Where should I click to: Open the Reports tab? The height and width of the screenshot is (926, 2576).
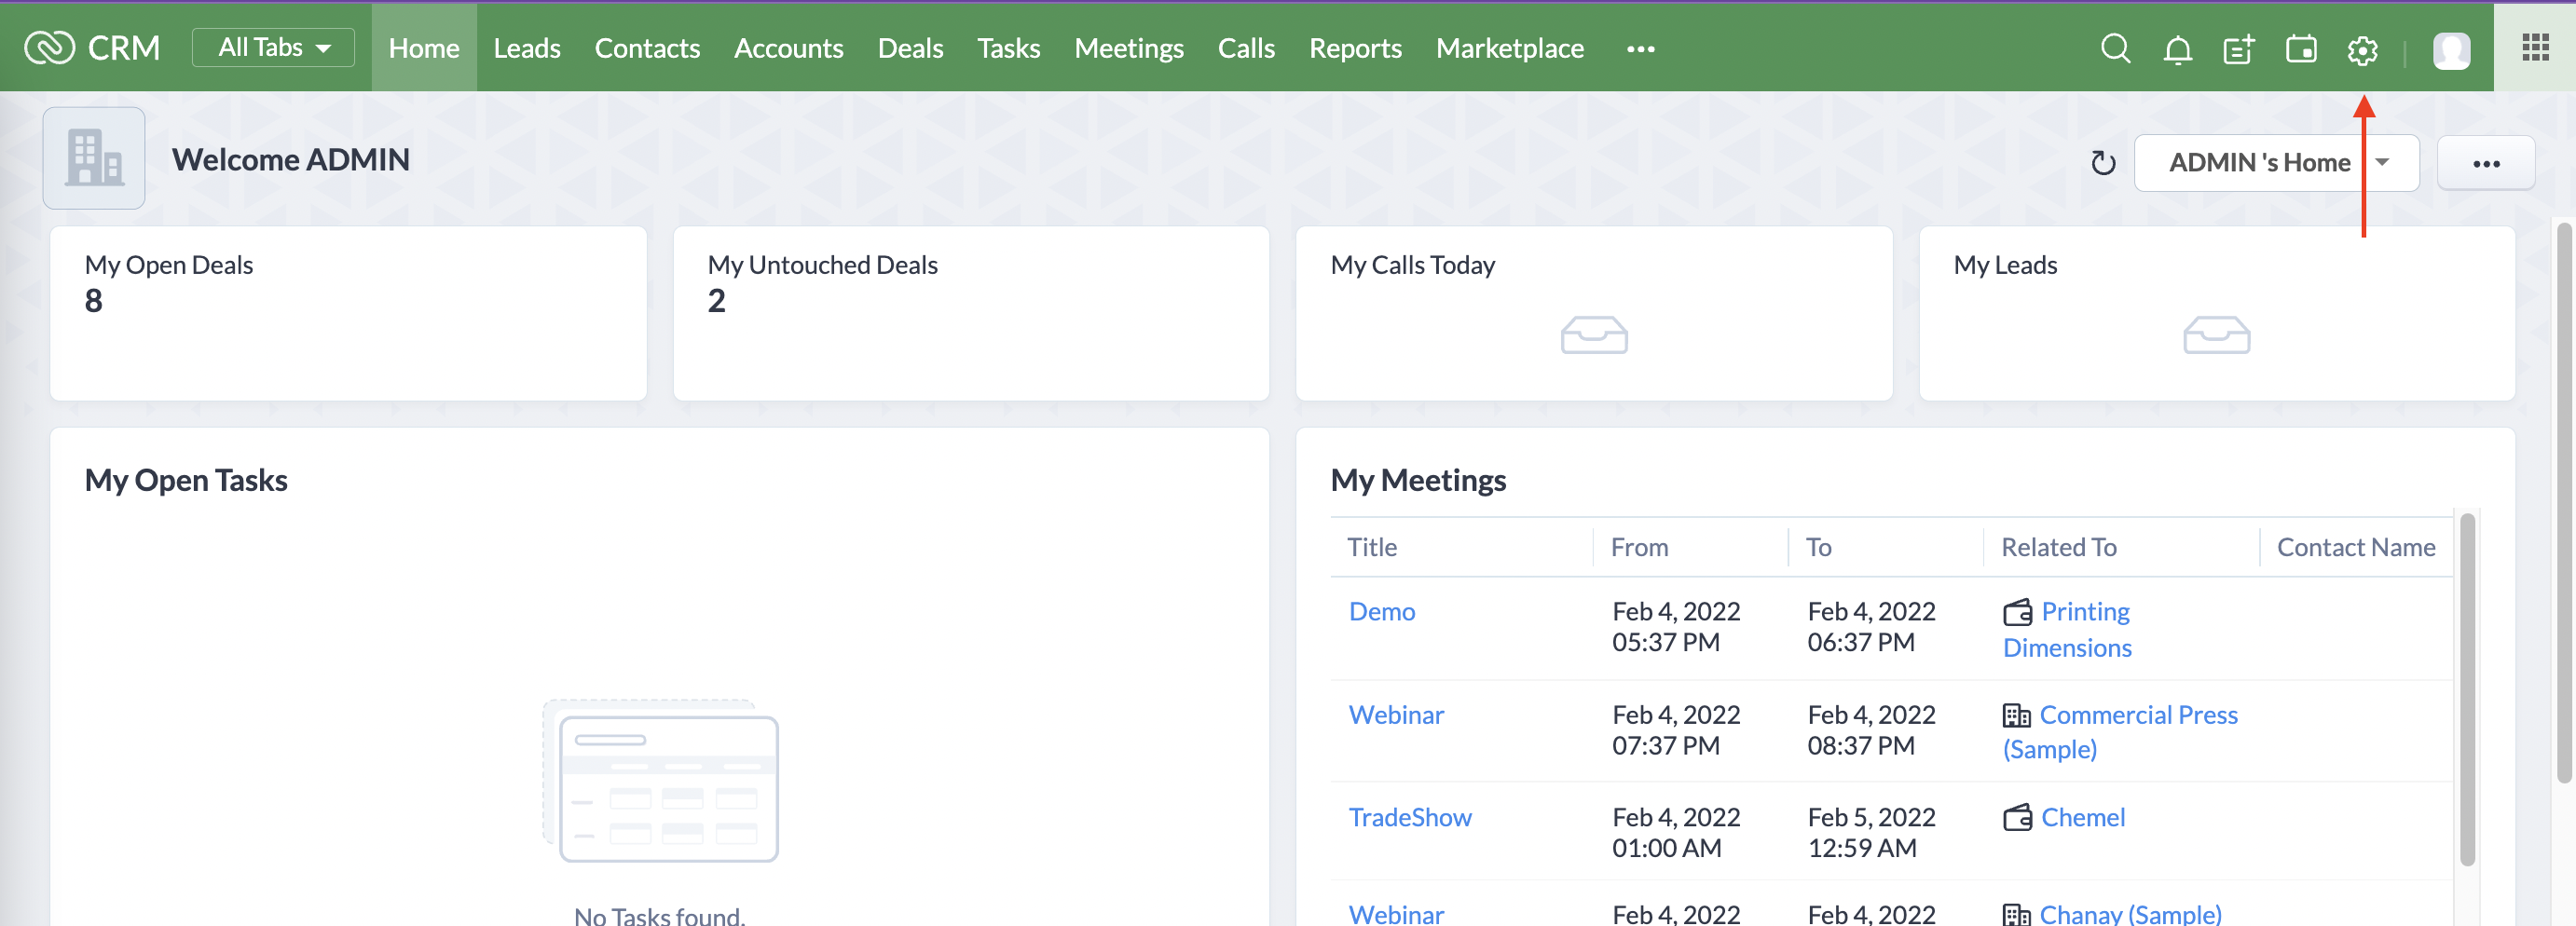tap(1355, 47)
